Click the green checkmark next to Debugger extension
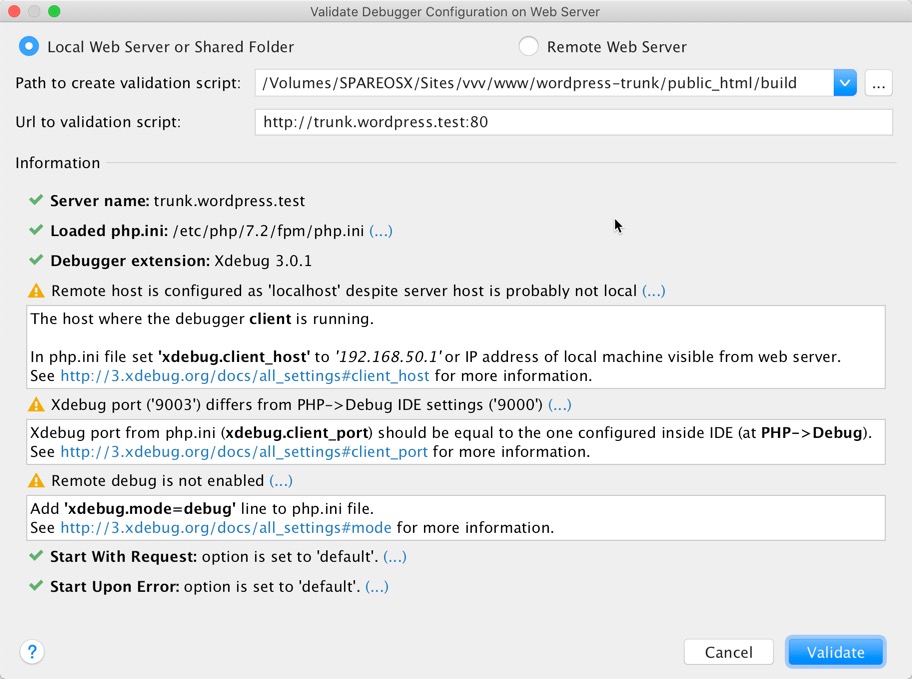This screenshot has width=912, height=679. [x=36, y=260]
